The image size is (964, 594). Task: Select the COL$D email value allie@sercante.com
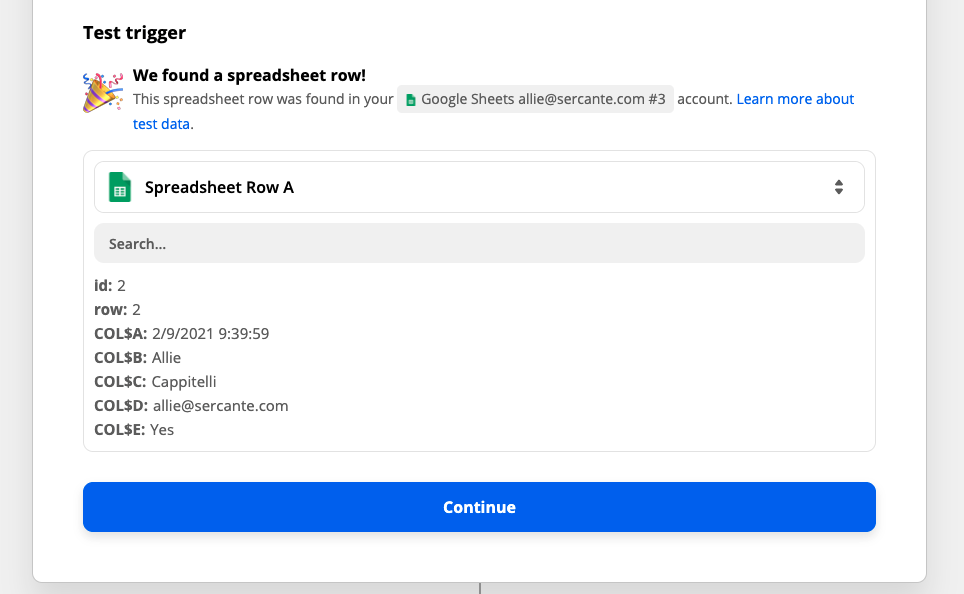point(221,405)
